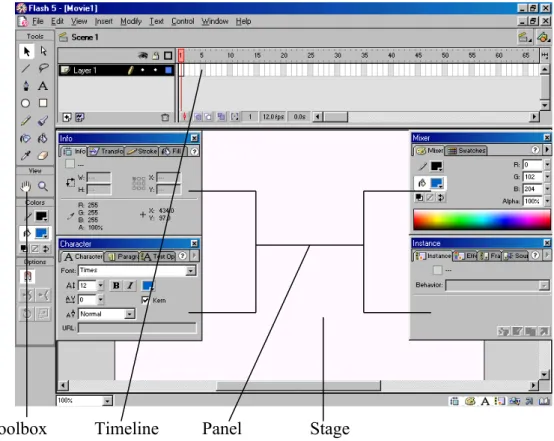
Task: Select the Line tool
Action: [26, 68]
